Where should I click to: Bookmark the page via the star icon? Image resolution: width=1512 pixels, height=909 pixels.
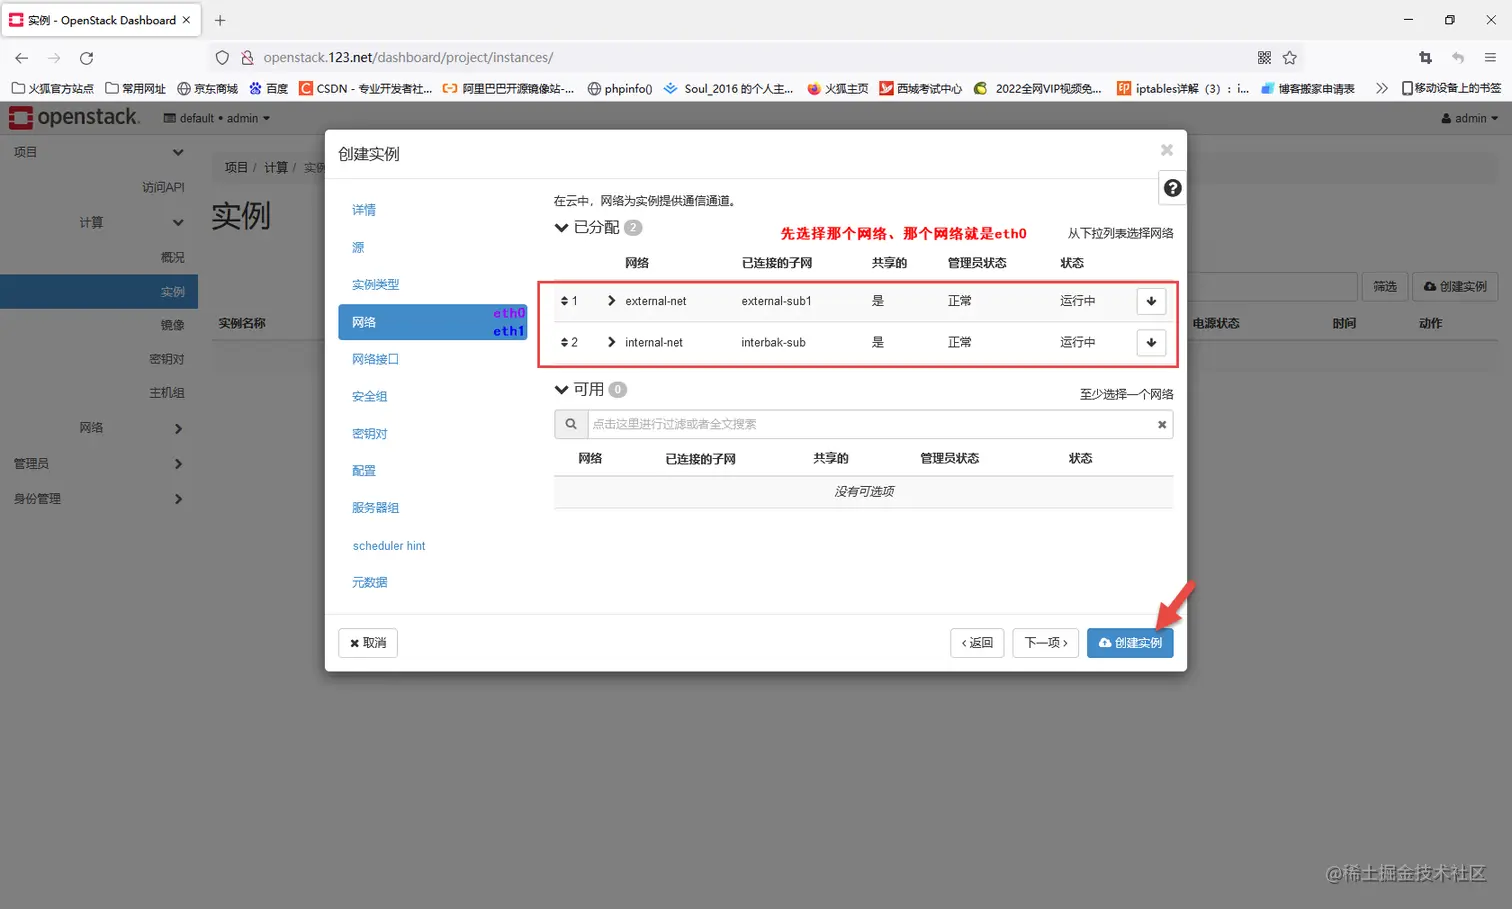[1290, 57]
